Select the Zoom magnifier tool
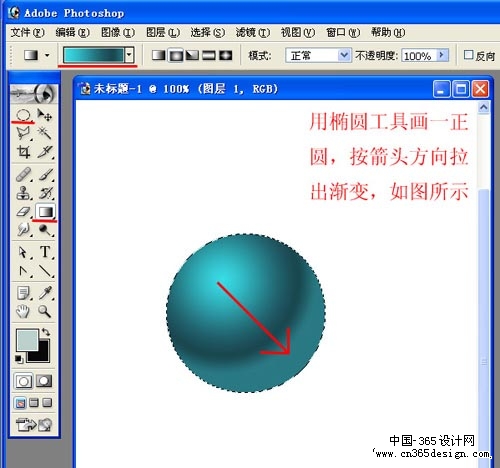This screenshot has height=468, width=500. [44, 311]
